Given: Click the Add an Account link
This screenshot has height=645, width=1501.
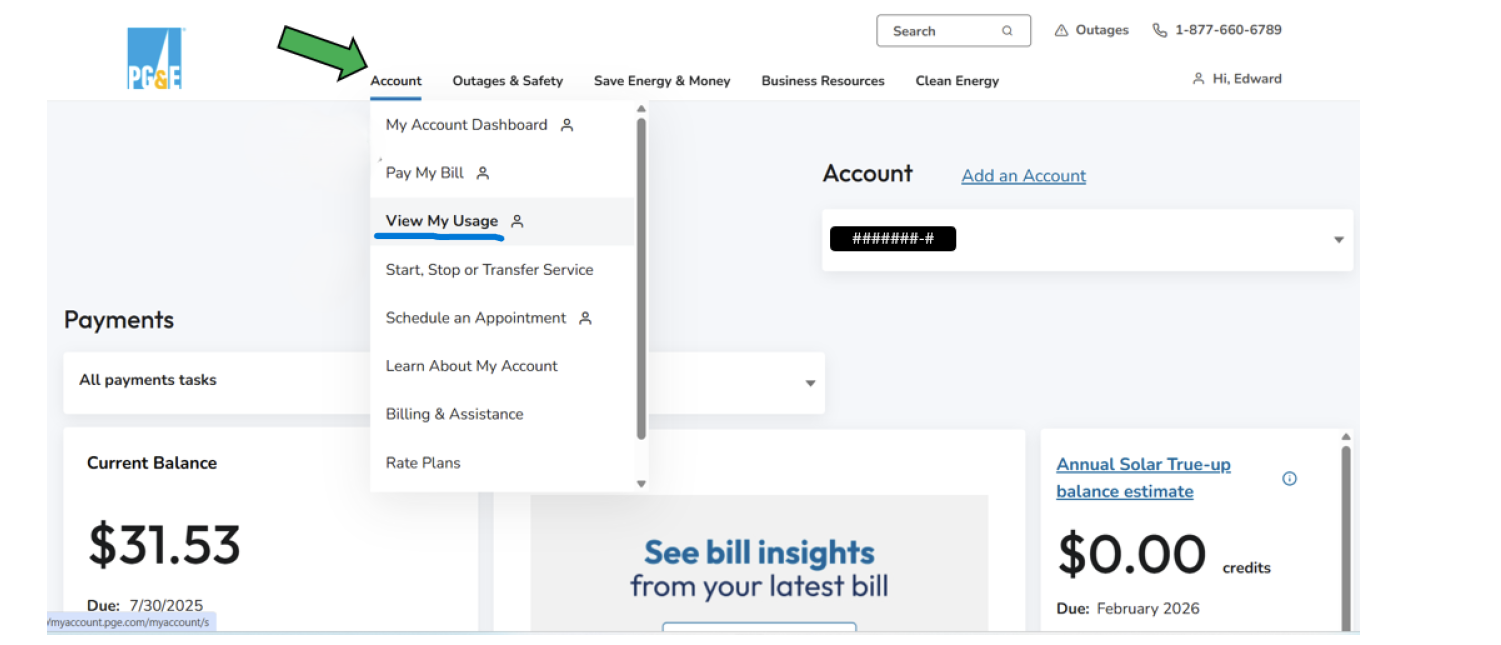Looking at the screenshot, I should coord(1024,176).
